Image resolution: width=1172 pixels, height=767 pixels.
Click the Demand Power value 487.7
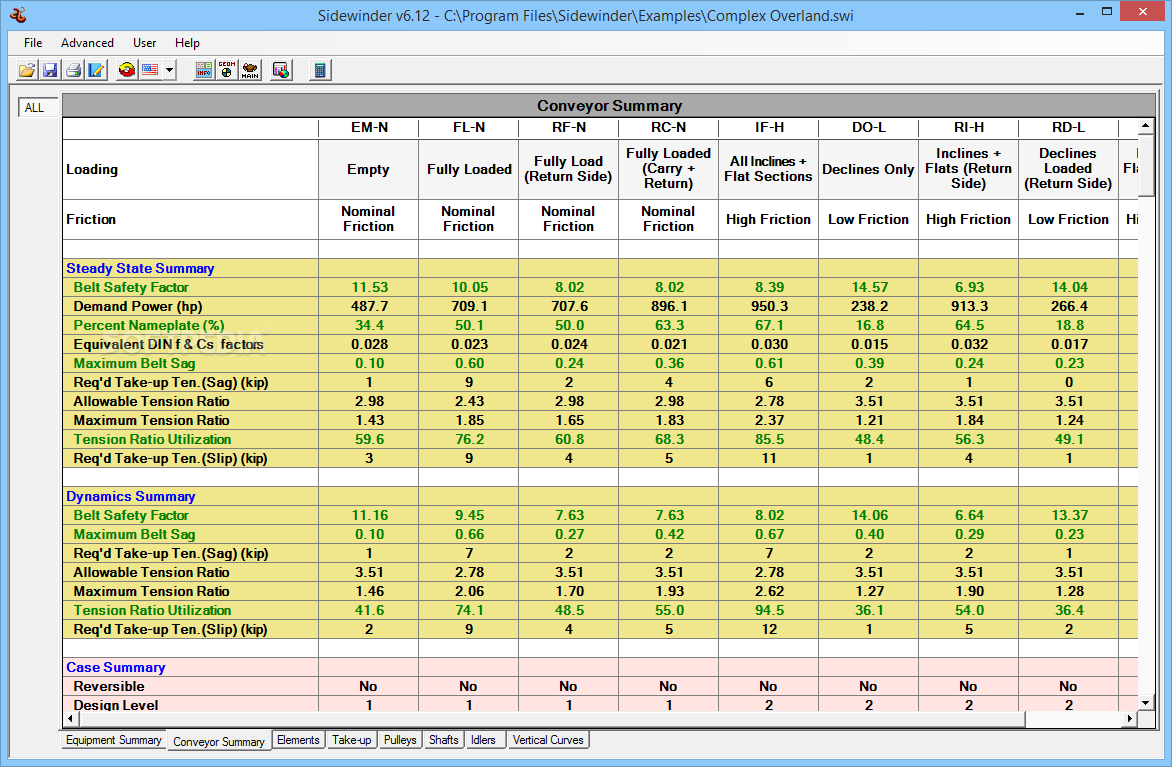(369, 307)
